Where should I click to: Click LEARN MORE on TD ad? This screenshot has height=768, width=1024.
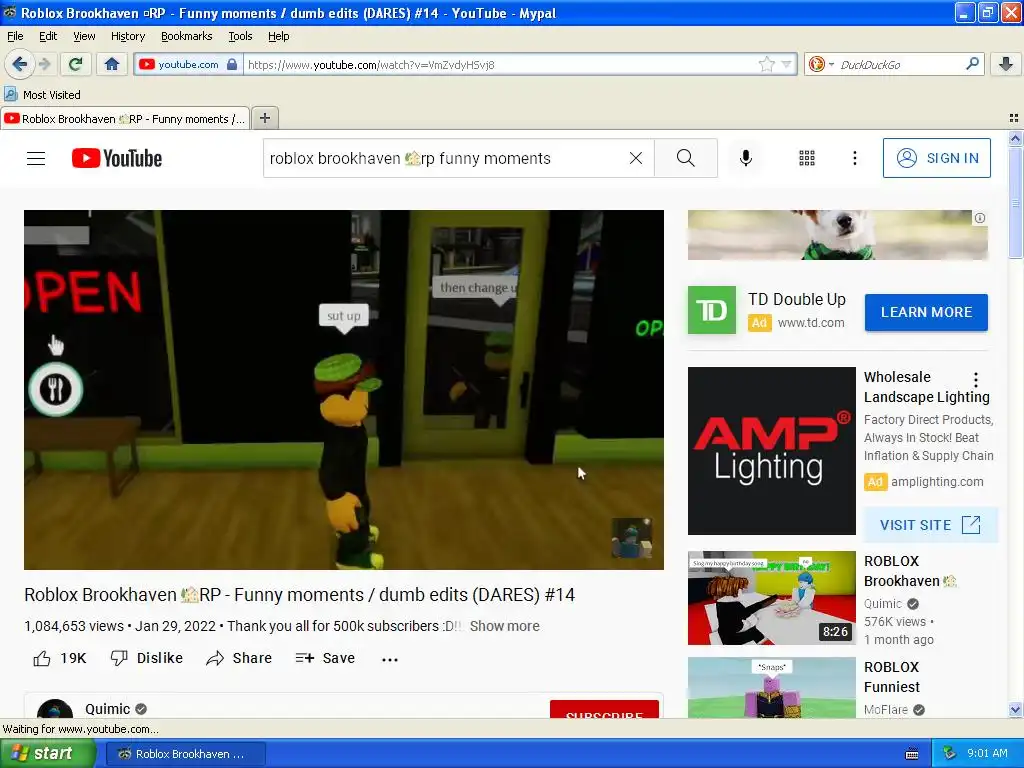coord(926,312)
